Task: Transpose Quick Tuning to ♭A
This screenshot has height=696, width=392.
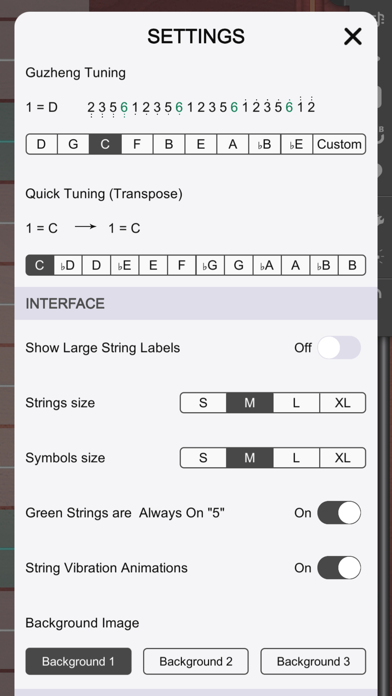Action: pos(267,265)
